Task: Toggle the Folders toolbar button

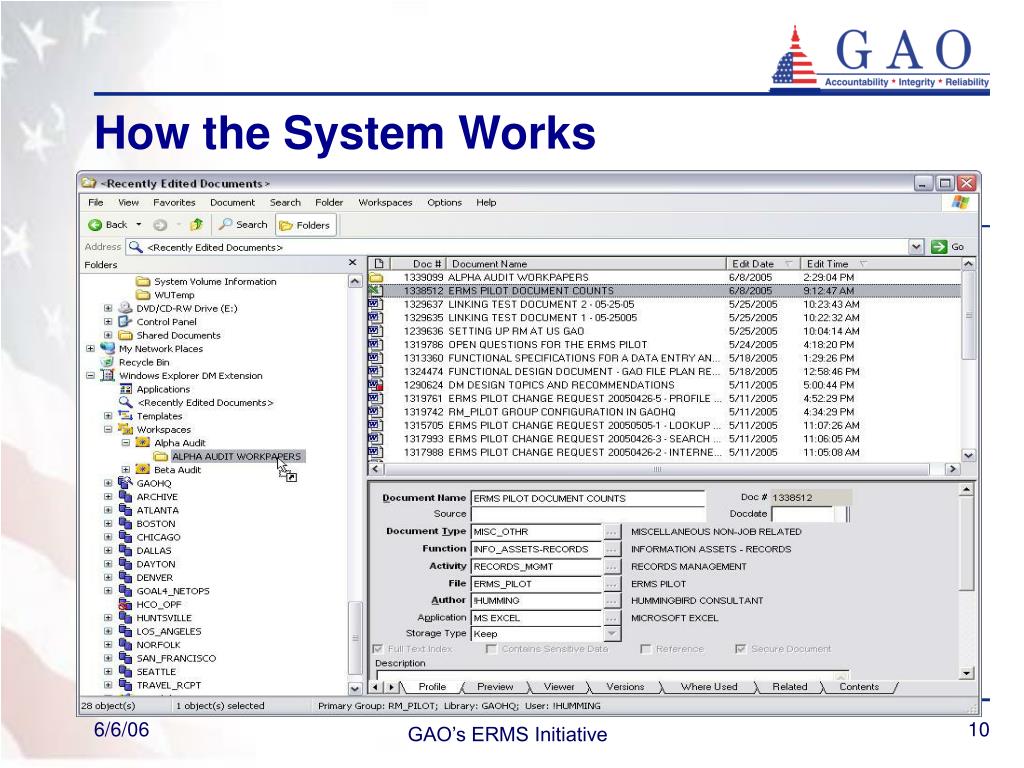Action: pos(304,225)
